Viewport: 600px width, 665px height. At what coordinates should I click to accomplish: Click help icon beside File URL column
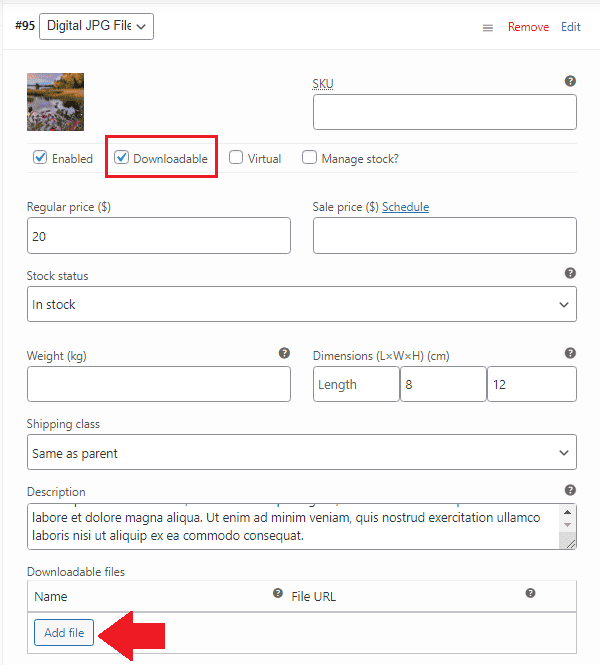530,593
